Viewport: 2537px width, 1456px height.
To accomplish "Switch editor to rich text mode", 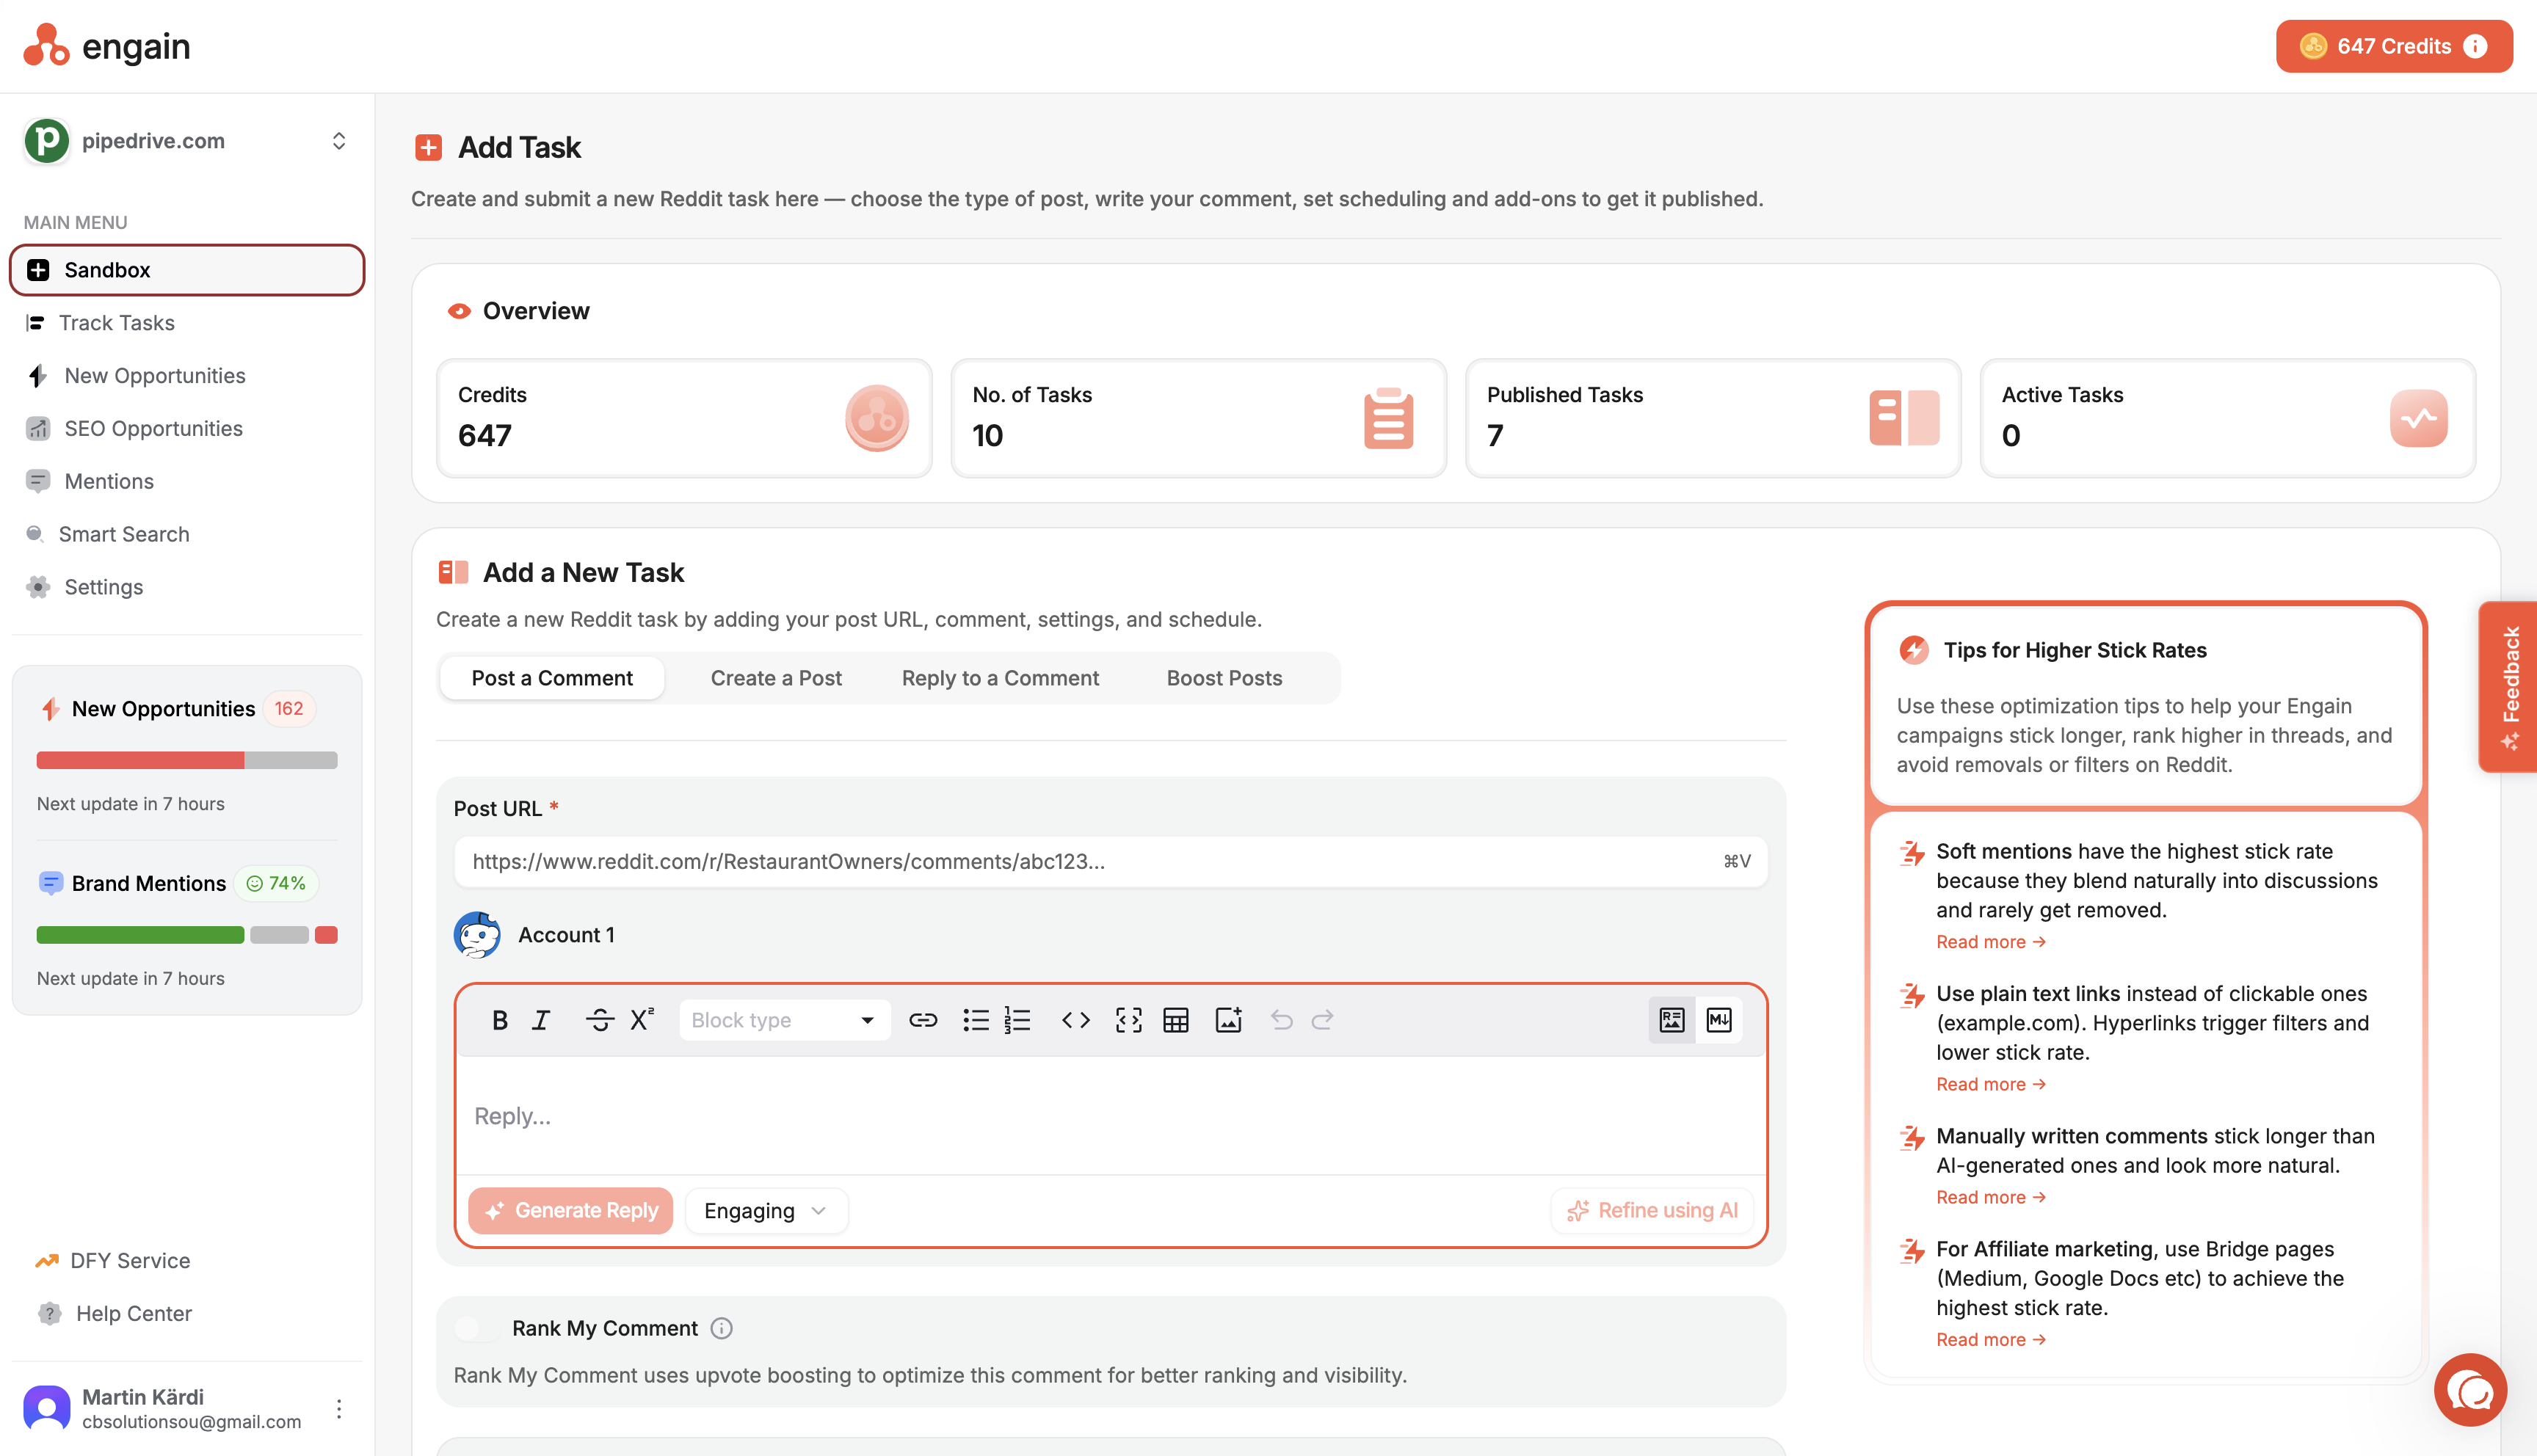I will tap(1671, 1020).
